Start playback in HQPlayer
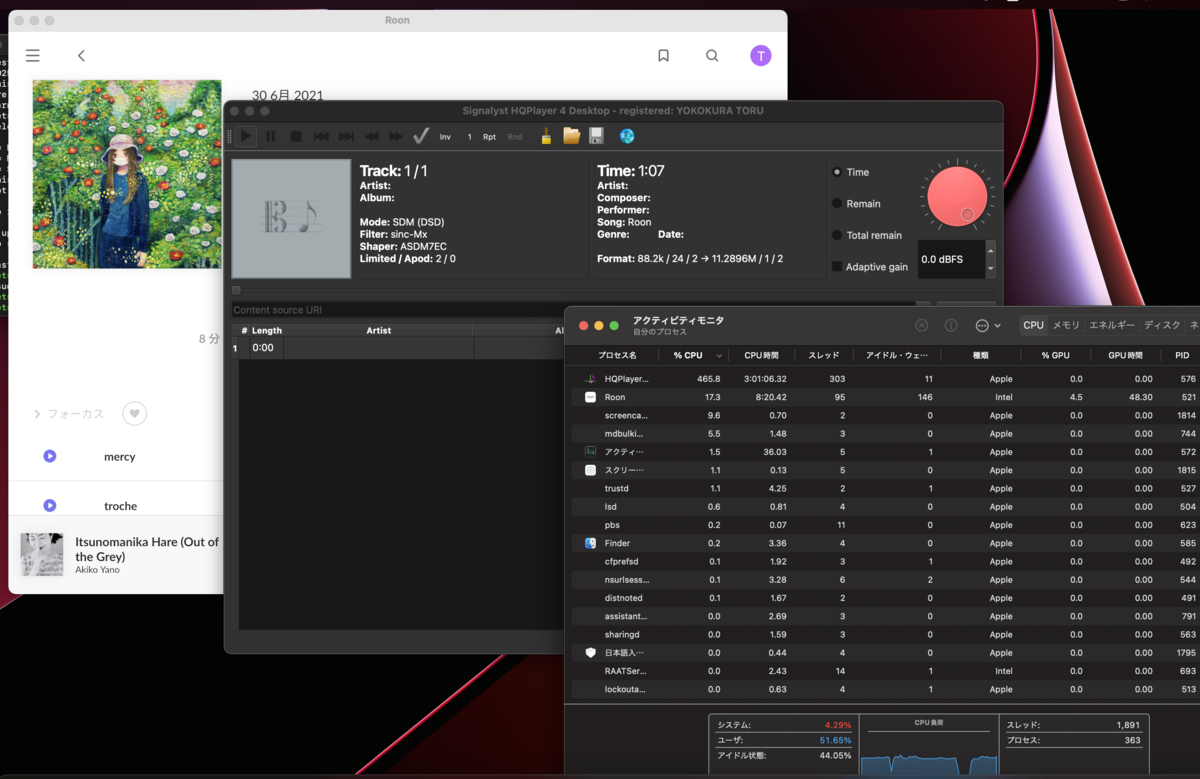 tap(246, 136)
